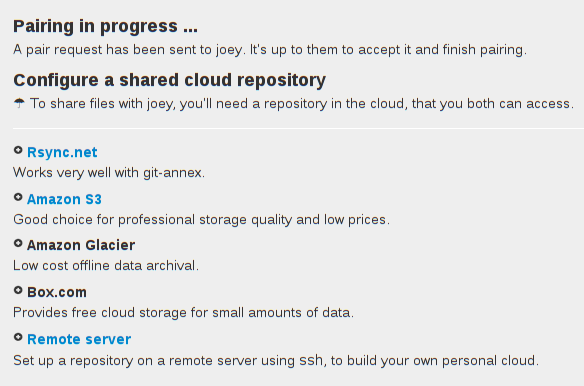The width and height of the screenshot is (584, 386).
Task: Open the Amazon S3 link
Action: click(x=64, y=199)
